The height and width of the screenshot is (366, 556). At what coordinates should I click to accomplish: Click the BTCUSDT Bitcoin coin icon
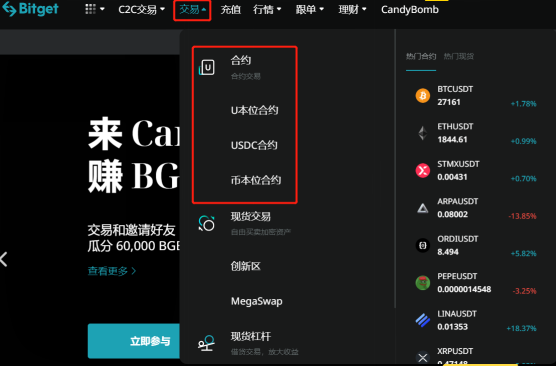[x=423, y=95]
